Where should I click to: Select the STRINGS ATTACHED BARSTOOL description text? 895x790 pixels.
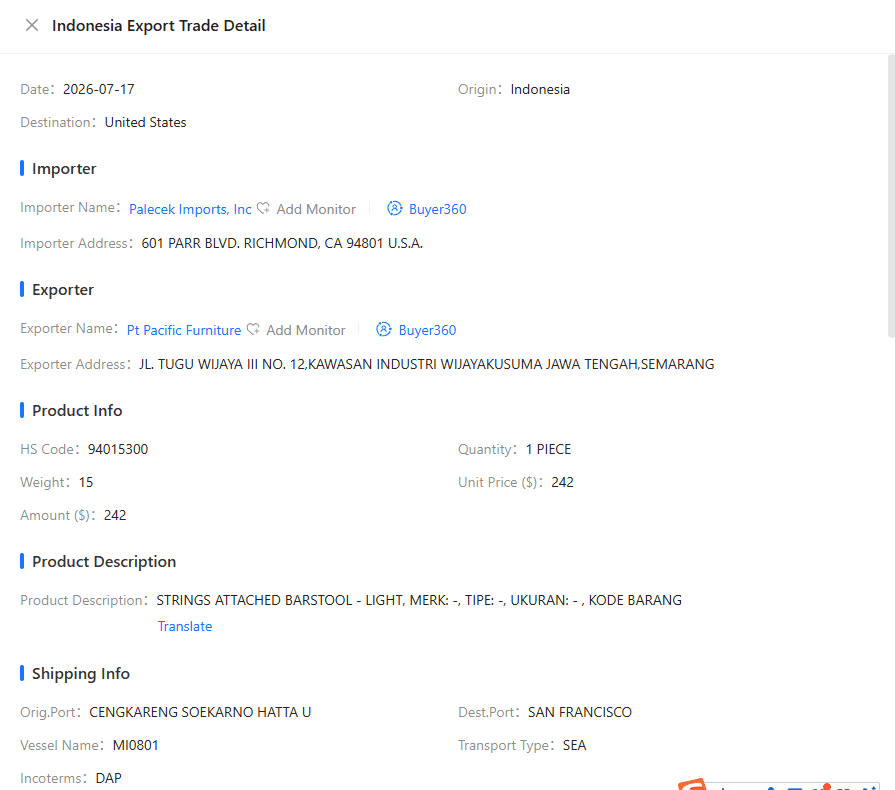pyautogui.click(x=419, y=600)
